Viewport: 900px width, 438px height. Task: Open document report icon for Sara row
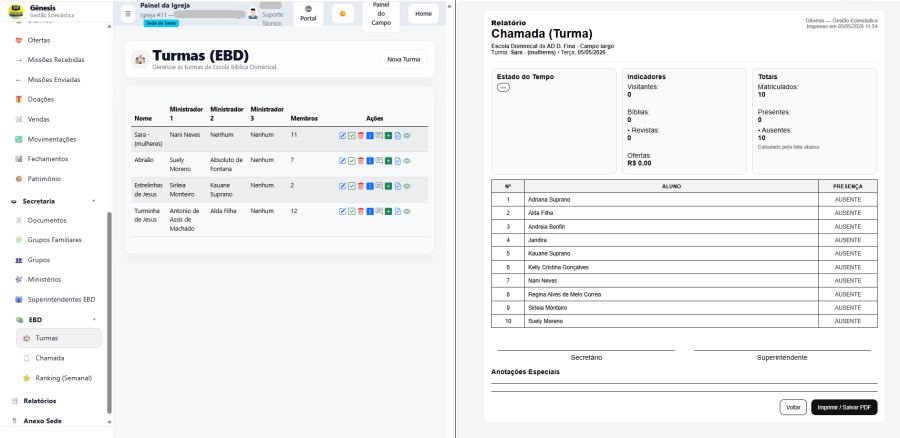[398, 135]
